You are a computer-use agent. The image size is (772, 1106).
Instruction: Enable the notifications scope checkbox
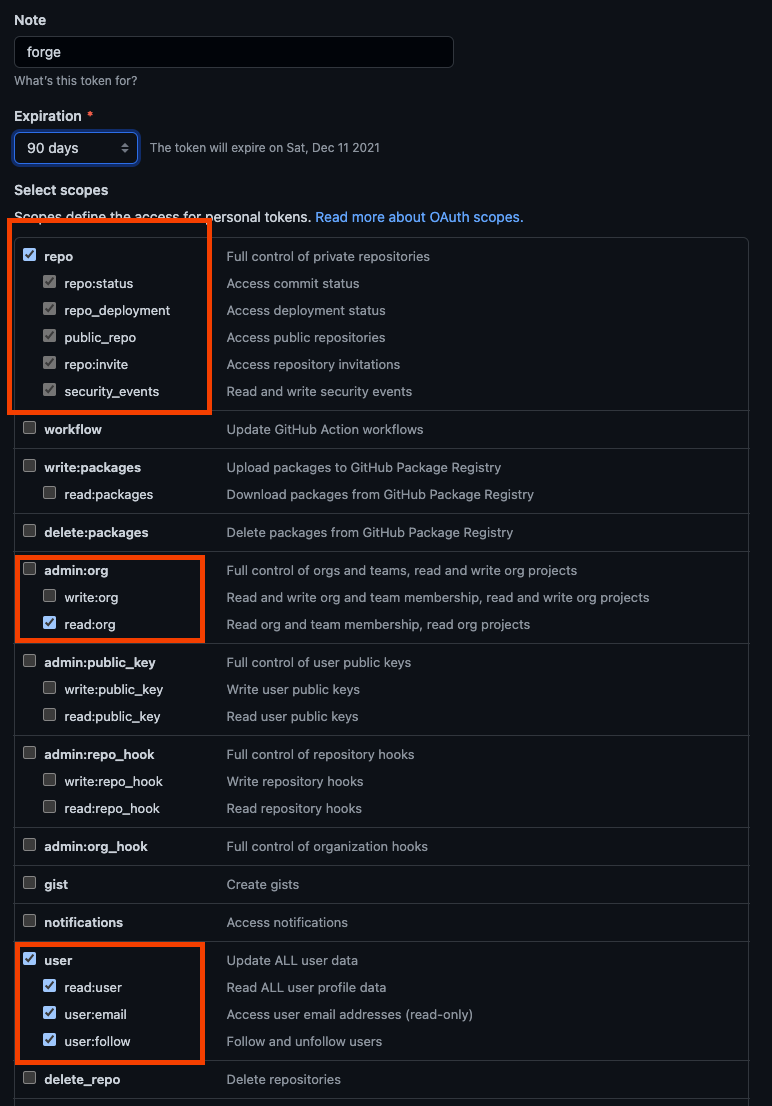pos(30,920)
